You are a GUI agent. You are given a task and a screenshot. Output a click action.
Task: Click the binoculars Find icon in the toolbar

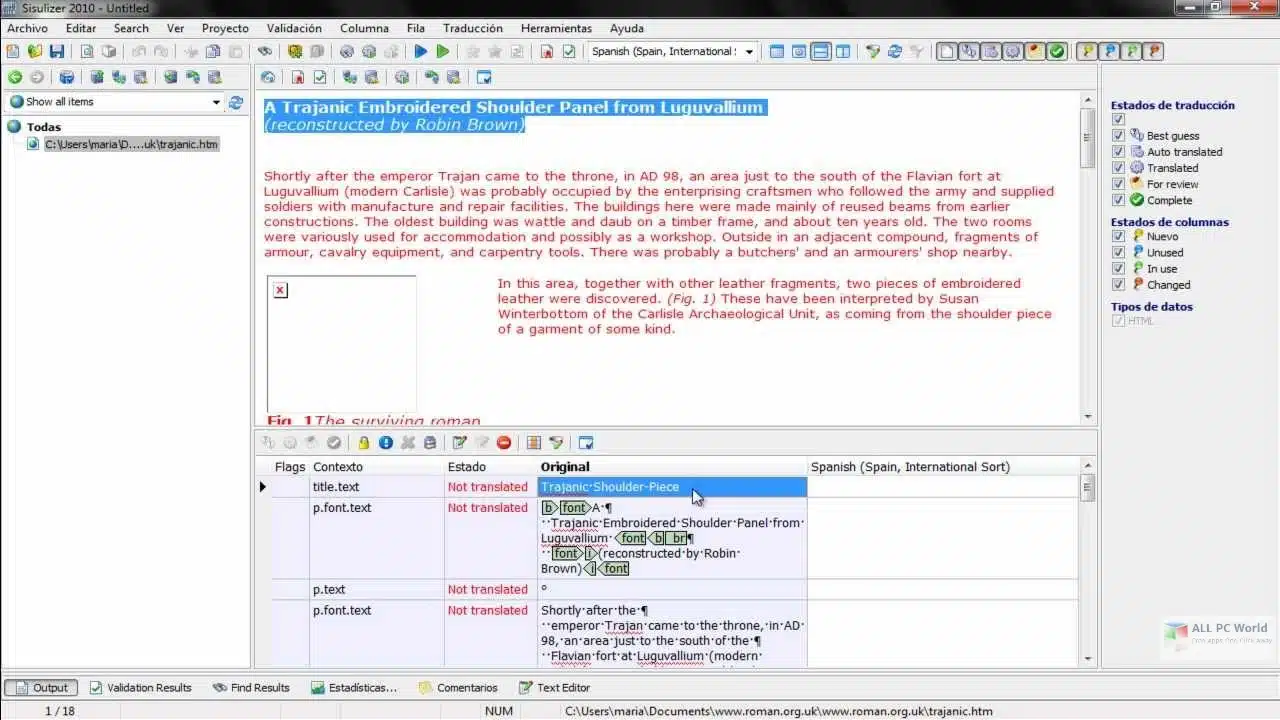click(x=264, y=51)
